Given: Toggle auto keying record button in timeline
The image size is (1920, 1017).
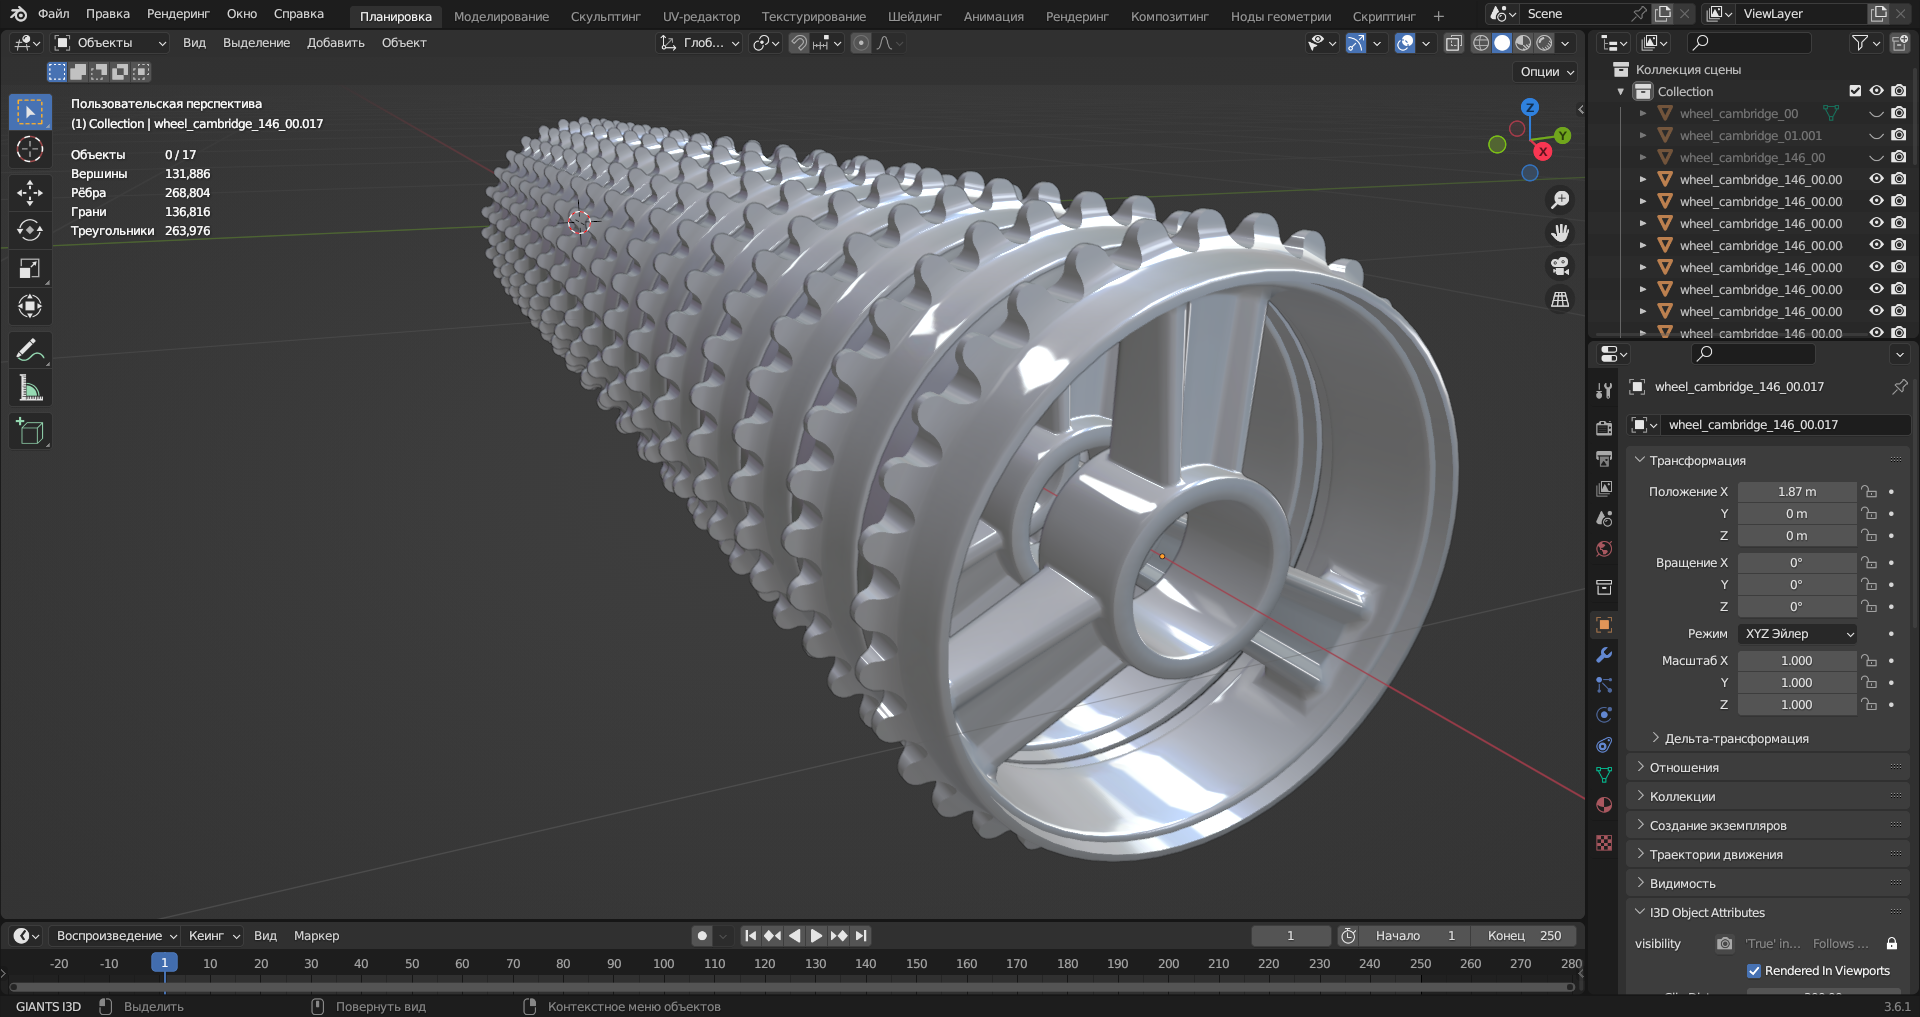Looking at the screenshot, I should pyautogui.click(x=702, y=936).
